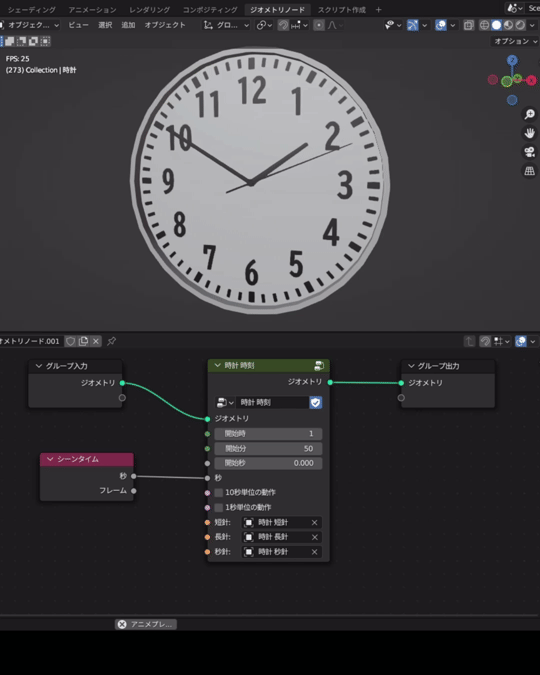Switch to orthographic grid view icon
Screen dimensions: 540x675
[529, 171]
